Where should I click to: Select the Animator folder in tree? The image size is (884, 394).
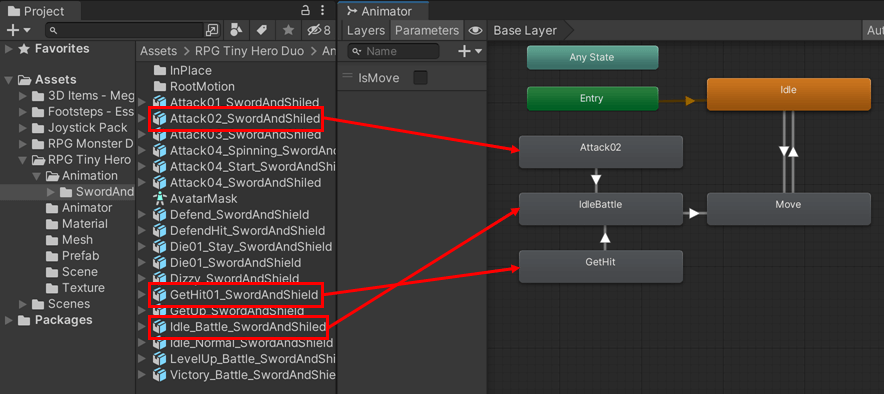coord(79,208)
